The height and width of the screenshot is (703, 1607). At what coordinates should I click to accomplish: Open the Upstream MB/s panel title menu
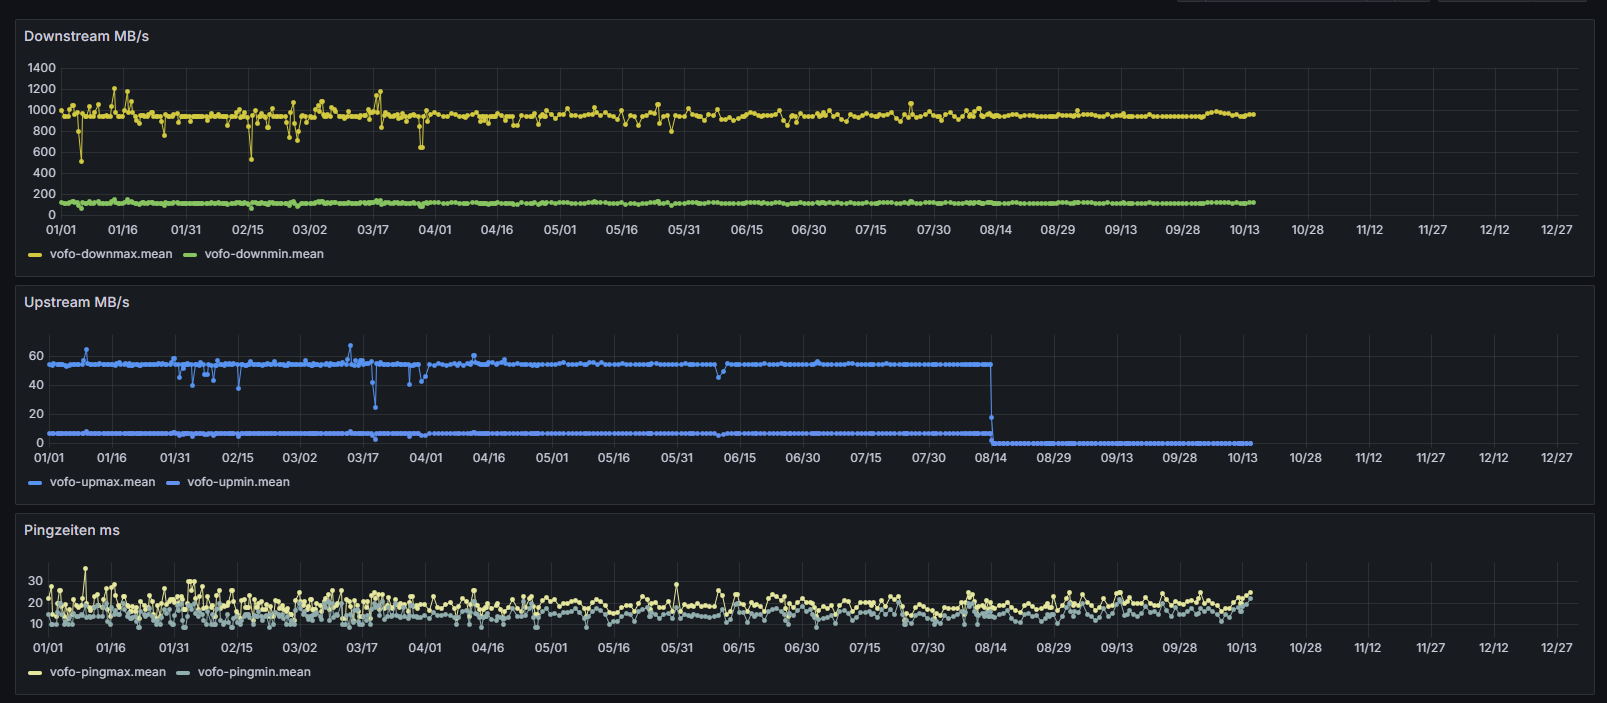(x=76, y=302)
